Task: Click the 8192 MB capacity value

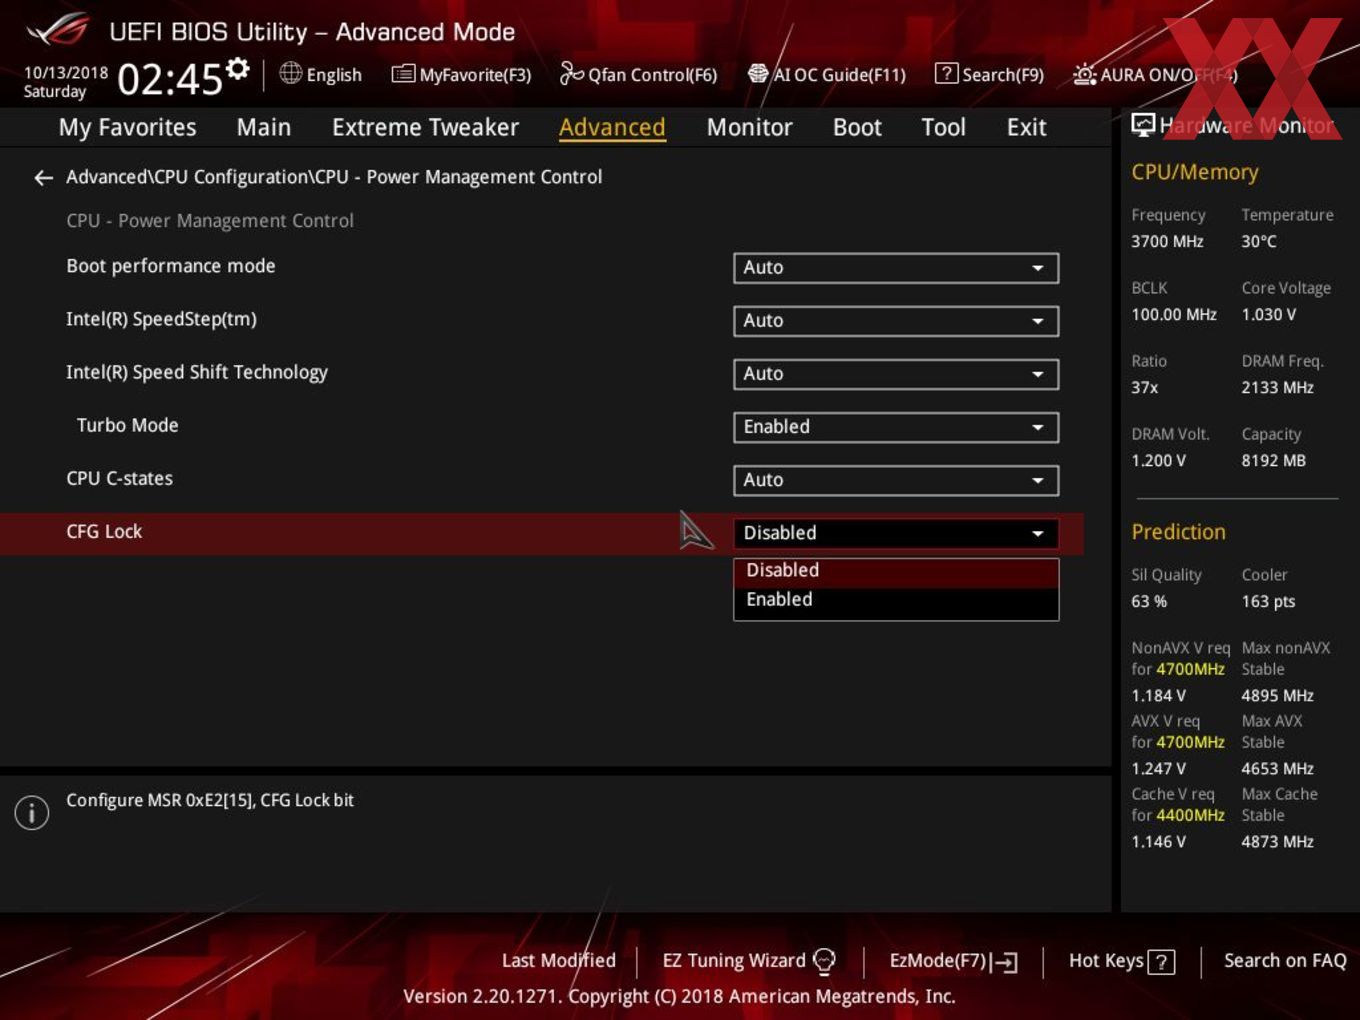Action: (1273, 461)
